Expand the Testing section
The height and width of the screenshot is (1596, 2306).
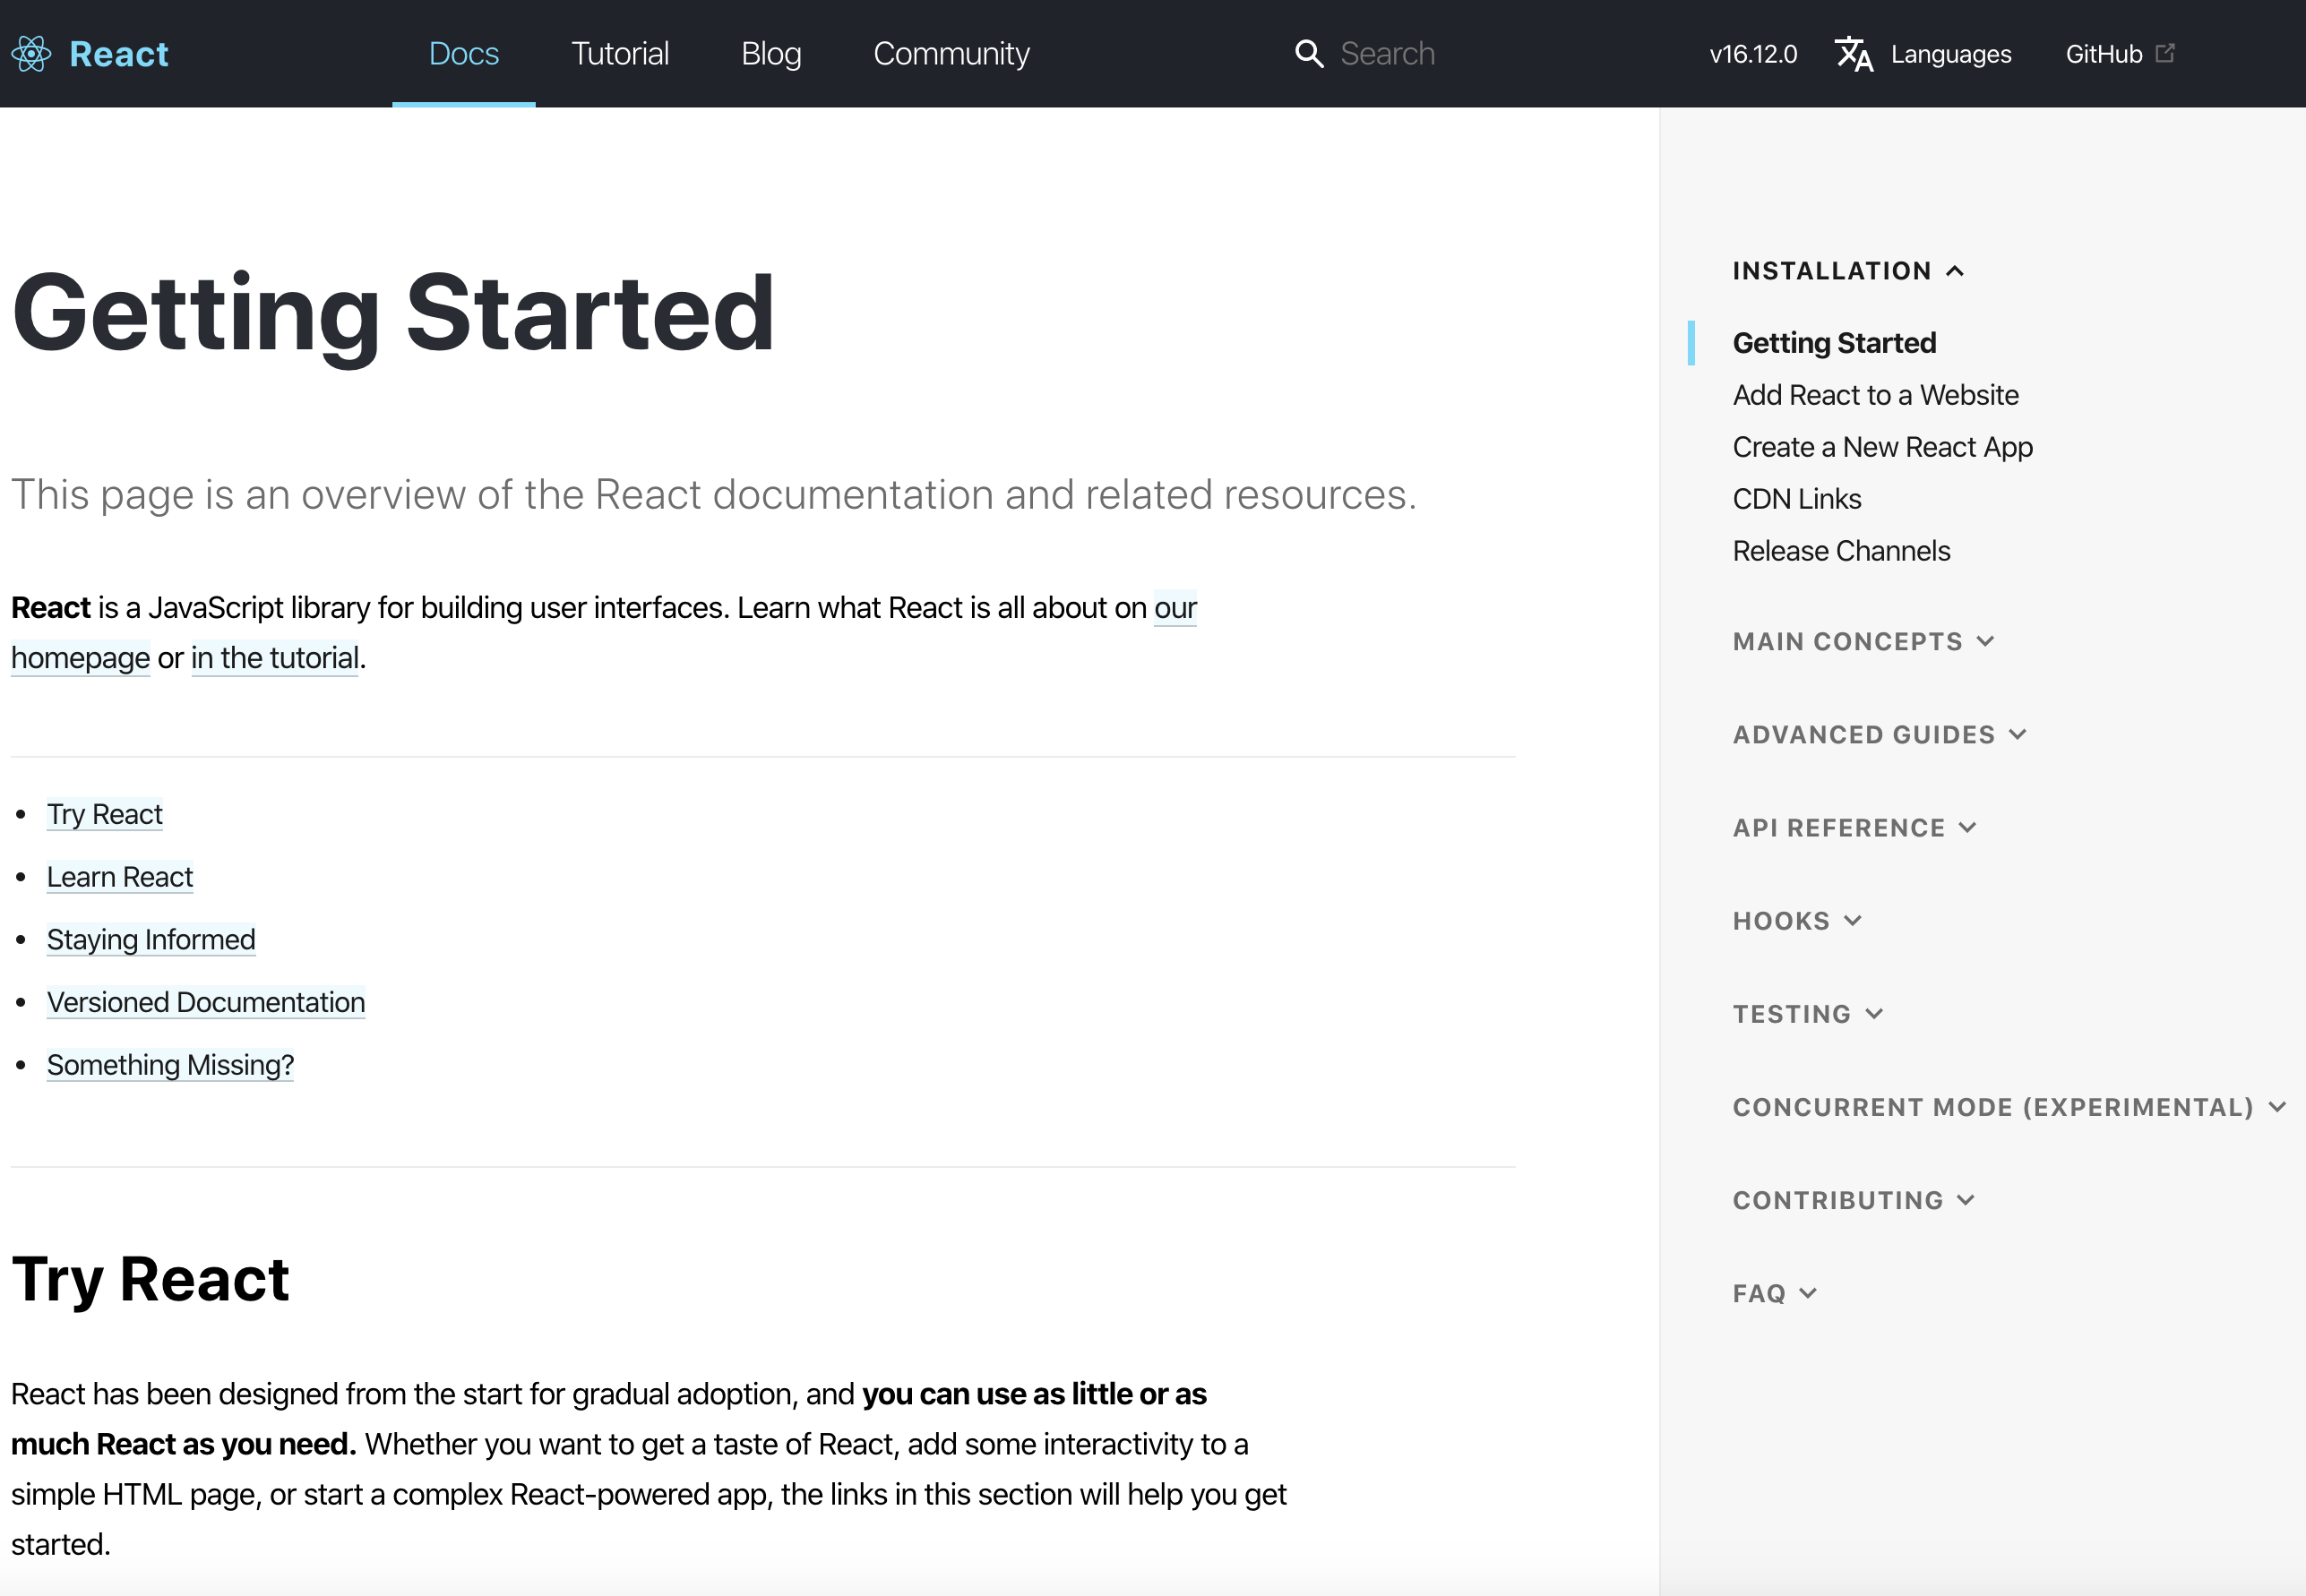[1808, 1013]
